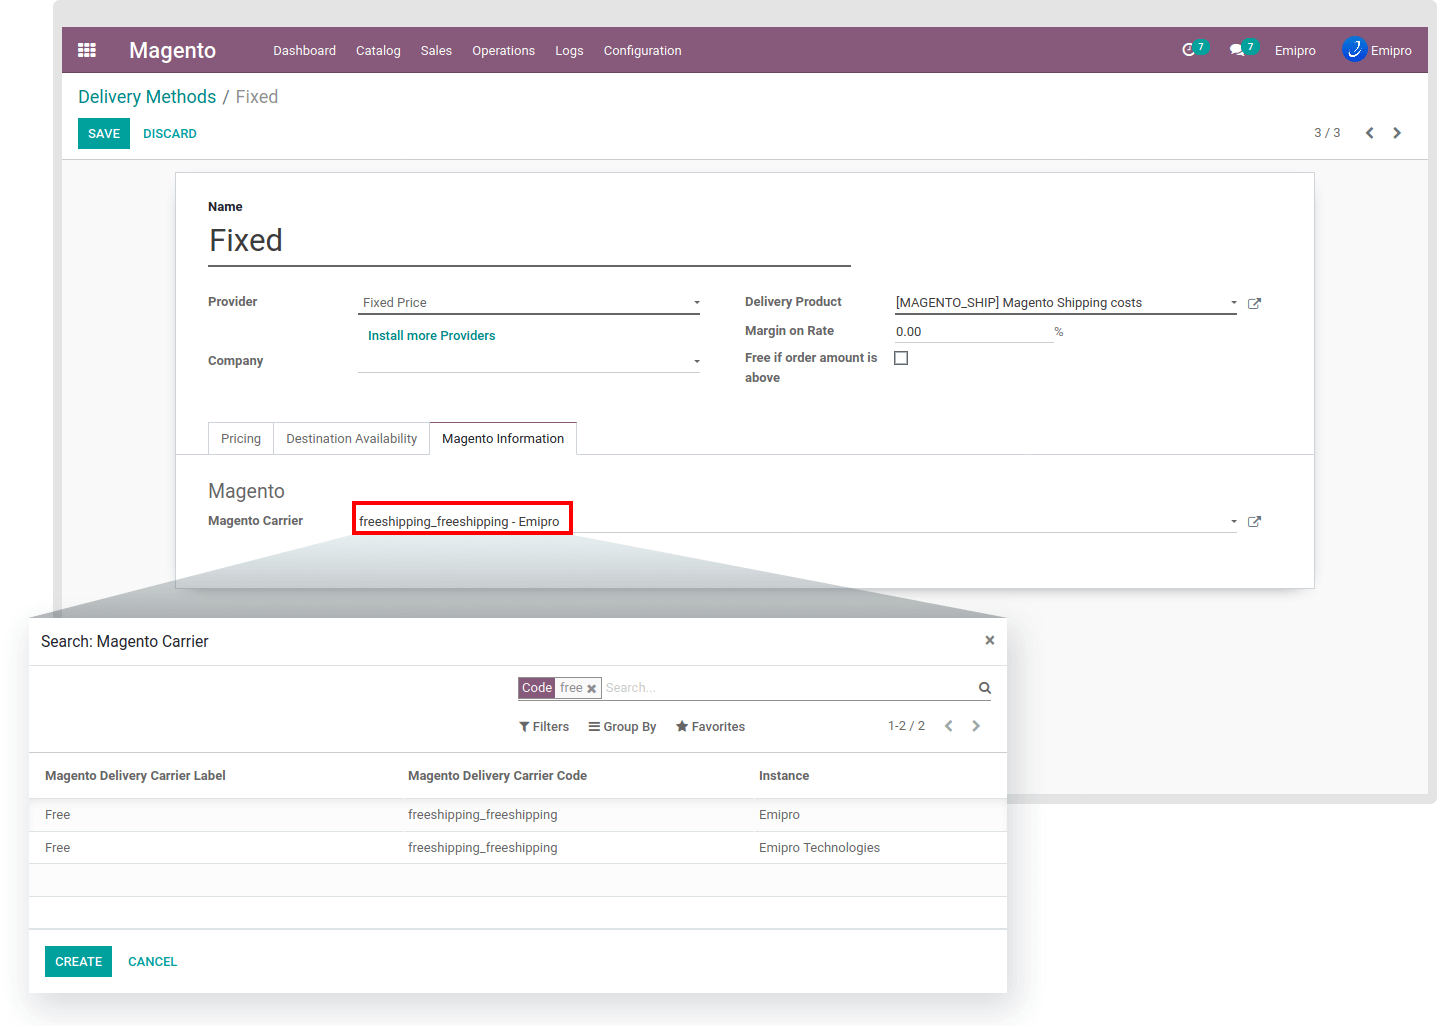Expand the Magento Carrier dropdown arrow
Viewport: 1437px width, 1026px height.
1234,521
